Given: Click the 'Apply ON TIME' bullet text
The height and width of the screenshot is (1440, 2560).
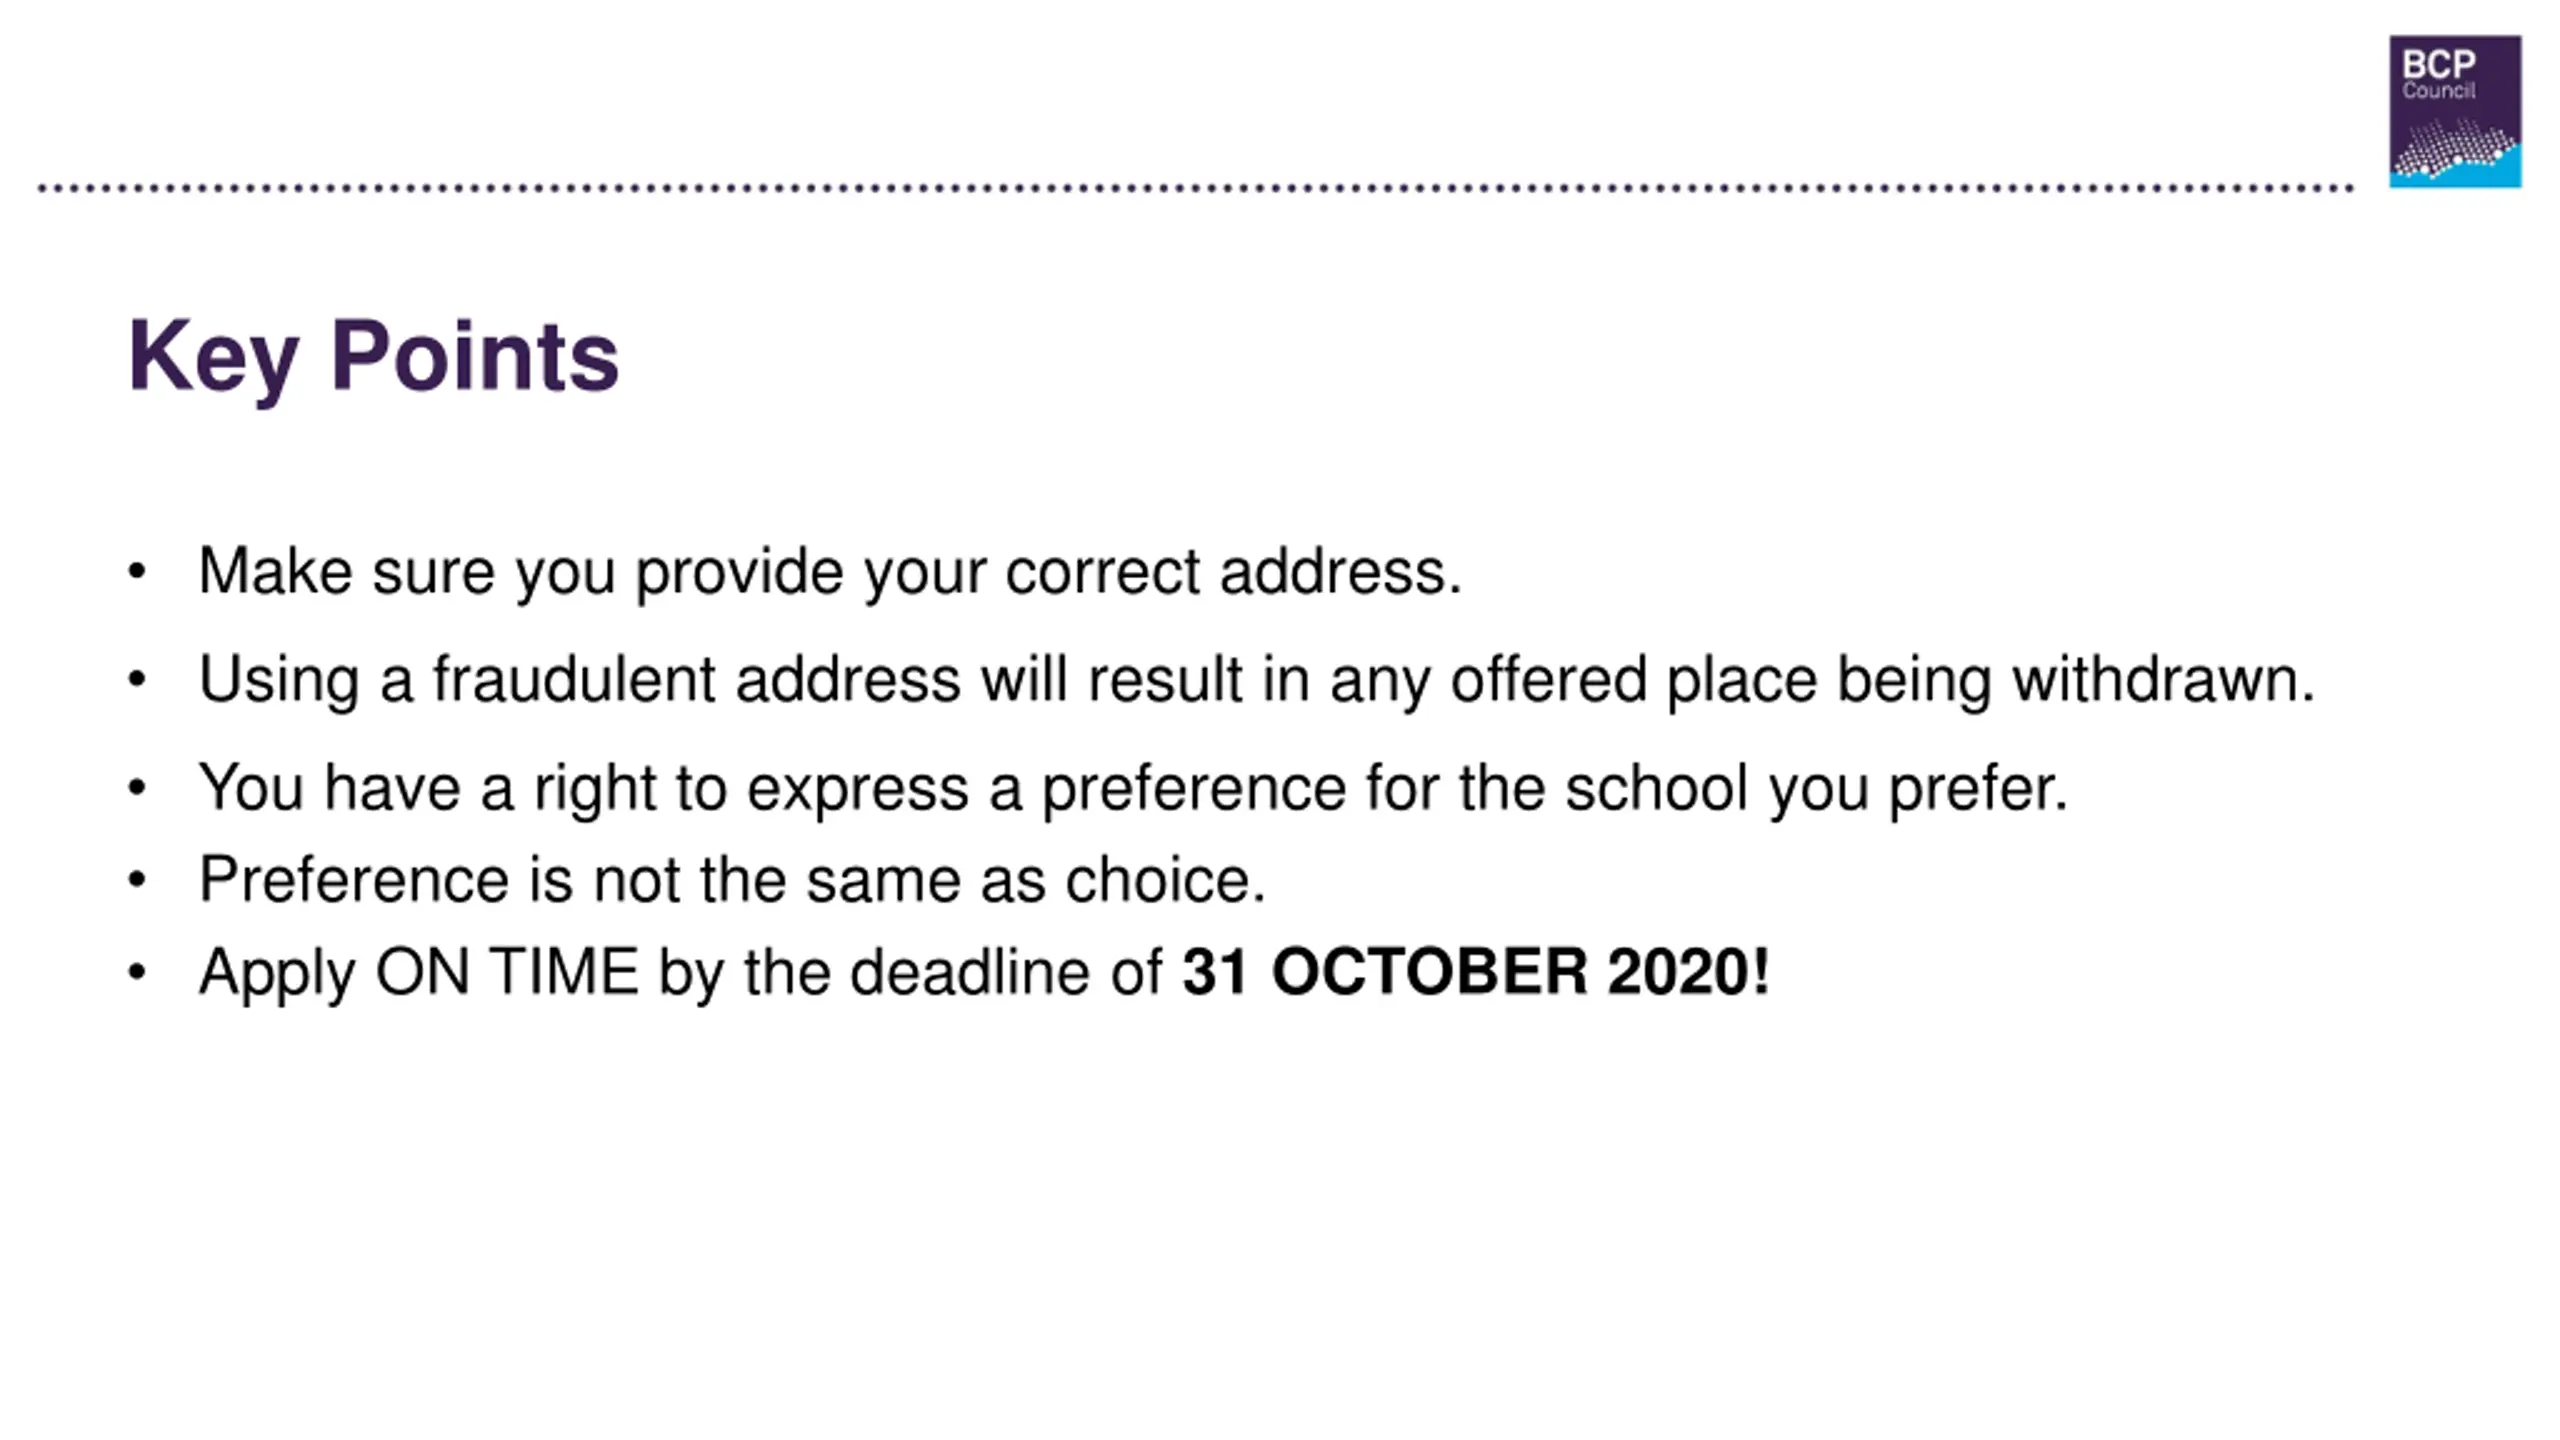Looking at the screenshot, I should pos(984,973).
